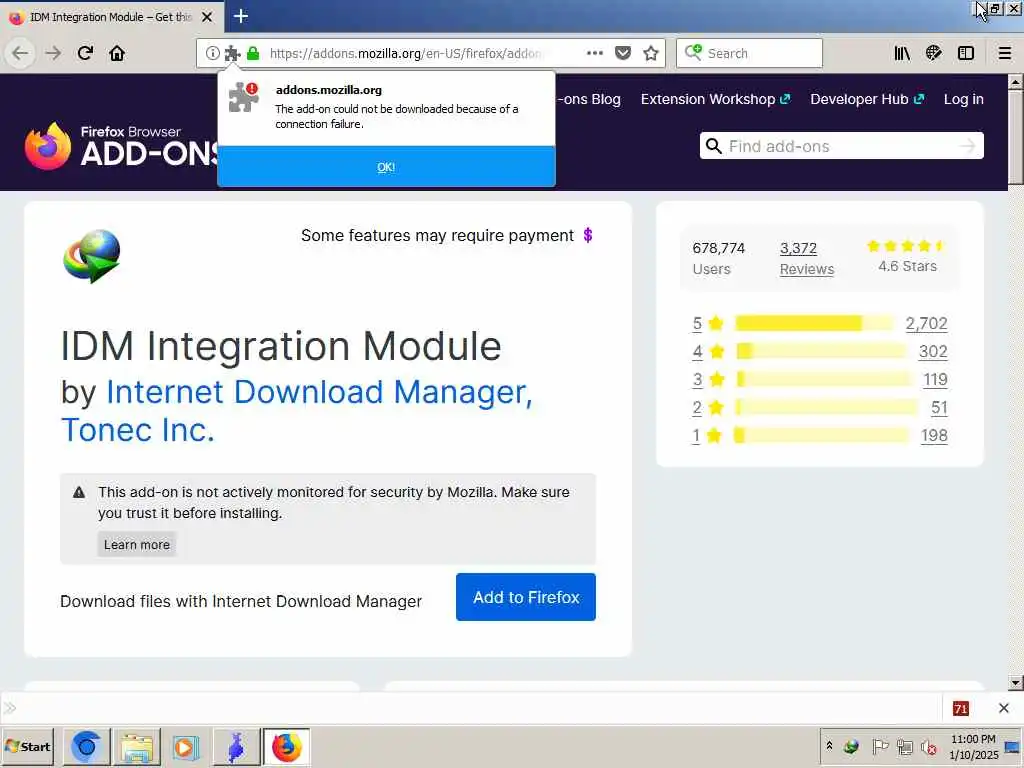
Task: Click the Firefox Browser ADD-ONS logo
Action: click(x=121, y=146)
